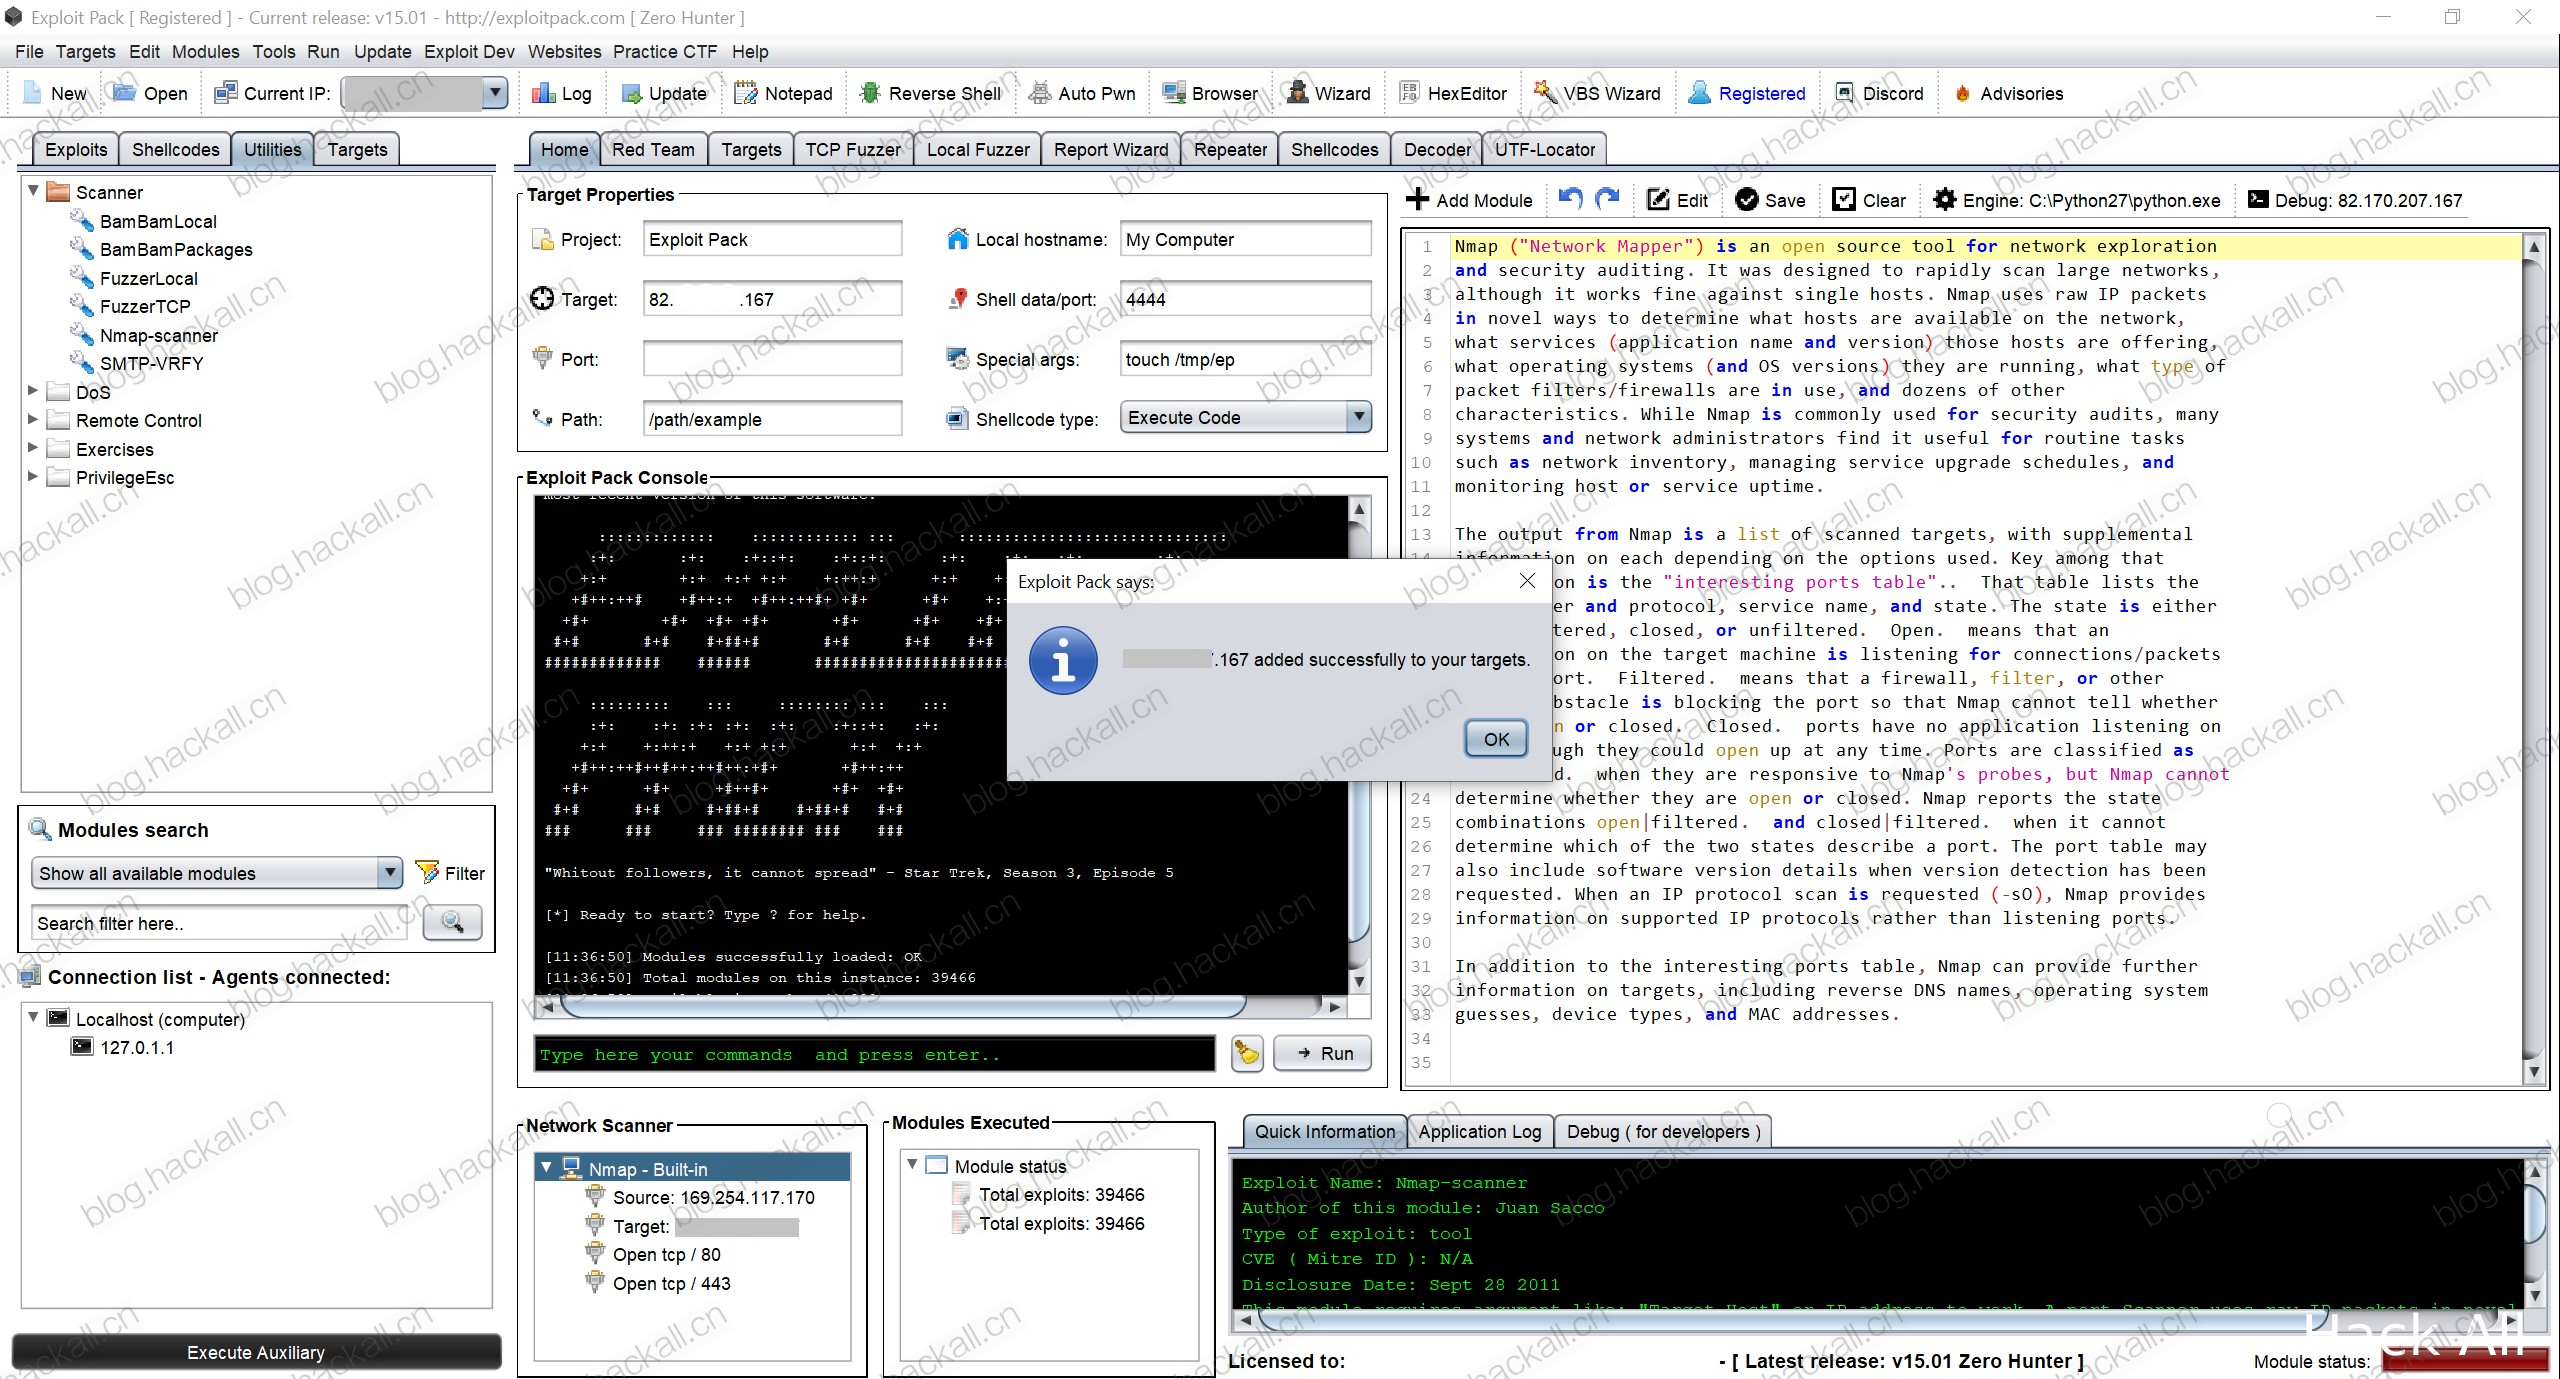Click the New toolbar icon
This screenshot has width=2560, height=1379.
[55, 93]
